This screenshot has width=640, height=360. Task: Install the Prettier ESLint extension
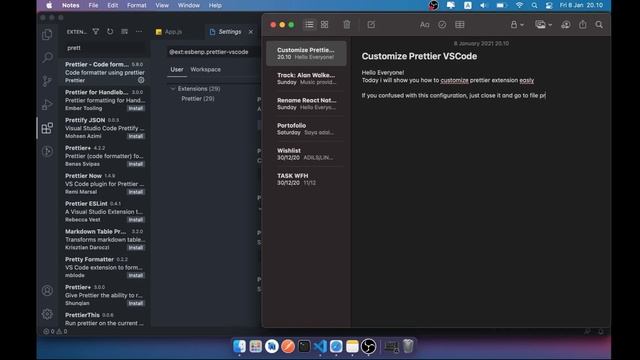(x=136, y=220)
